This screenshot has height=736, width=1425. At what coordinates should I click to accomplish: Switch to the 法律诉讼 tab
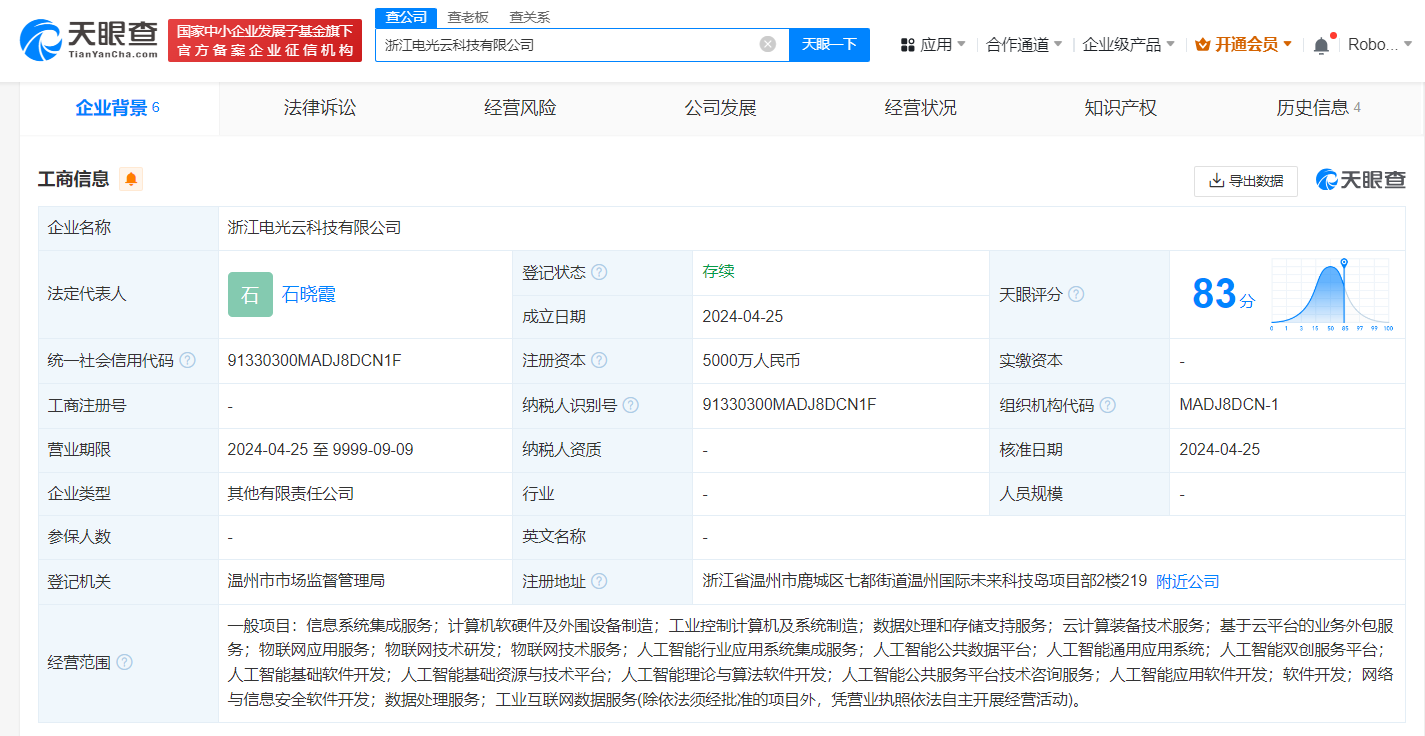[x=318, y=107]
